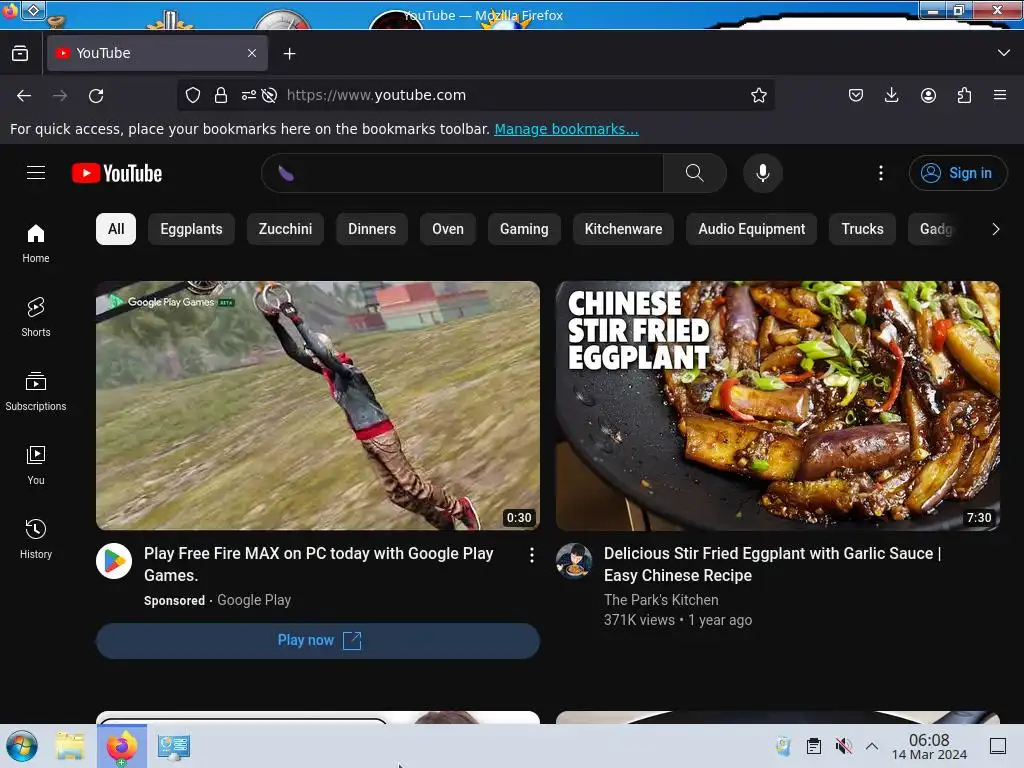Filter by Dinners chip
Viewport: 1024px width, 768px height.
click(x=372, y=229)
